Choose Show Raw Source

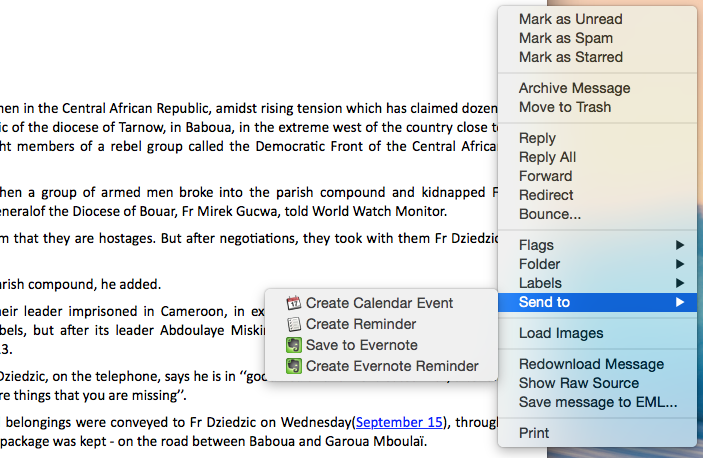pyautogui.click(x=597, y=383)
